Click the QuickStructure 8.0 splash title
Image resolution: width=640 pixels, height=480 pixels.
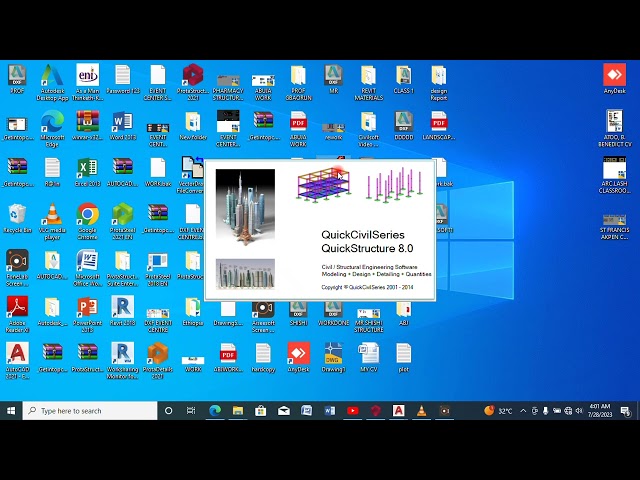367,248
